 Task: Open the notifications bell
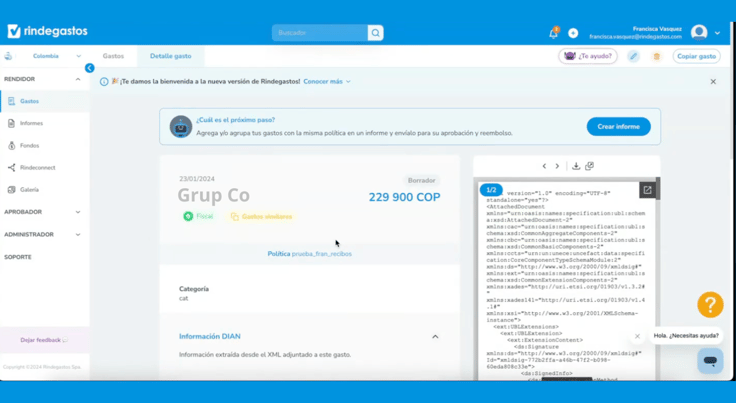[553, 33]
